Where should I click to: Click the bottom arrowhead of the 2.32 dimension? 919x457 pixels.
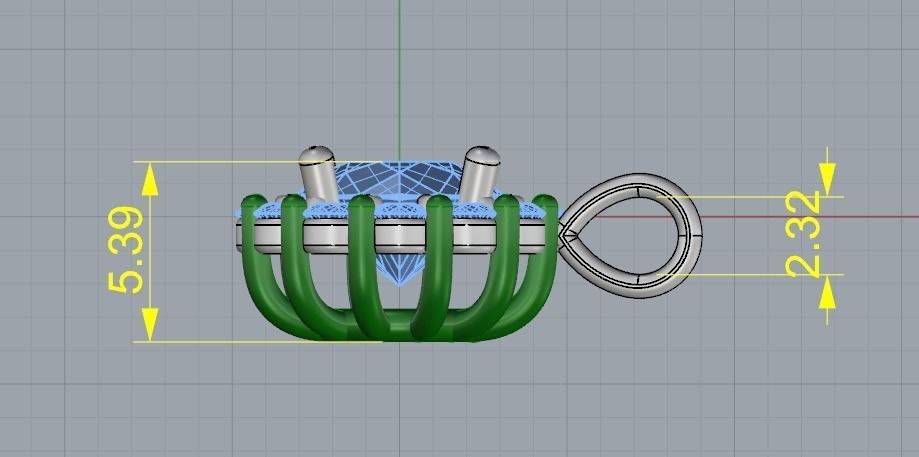(x=827, y=291)
